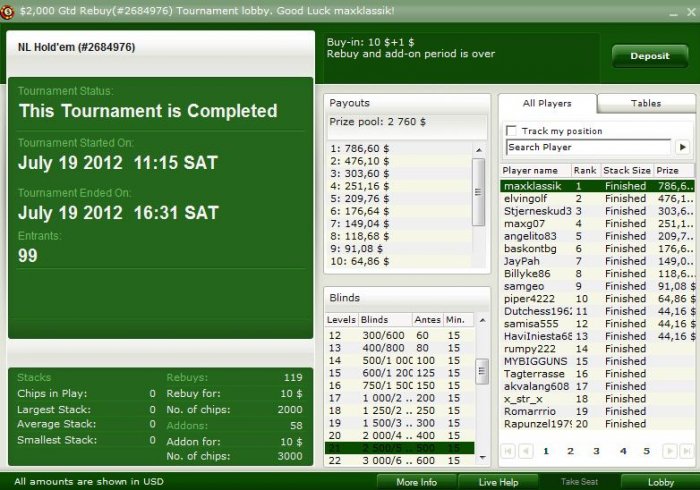Sort by Stack Size column header
The image size is (700, 490).
tap(627, 170)
